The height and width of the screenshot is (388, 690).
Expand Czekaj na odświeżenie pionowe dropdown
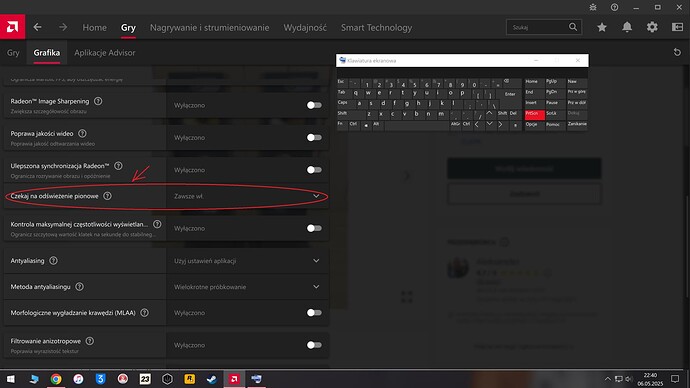(x=247, y=196)
